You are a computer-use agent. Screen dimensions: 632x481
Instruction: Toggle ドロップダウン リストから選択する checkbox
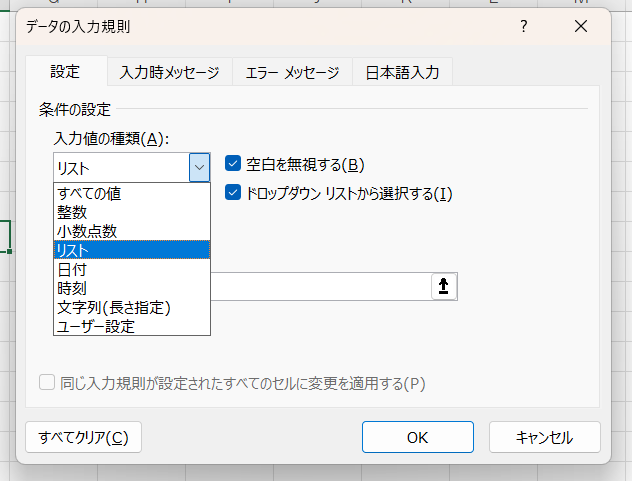[x=234, y=193]
